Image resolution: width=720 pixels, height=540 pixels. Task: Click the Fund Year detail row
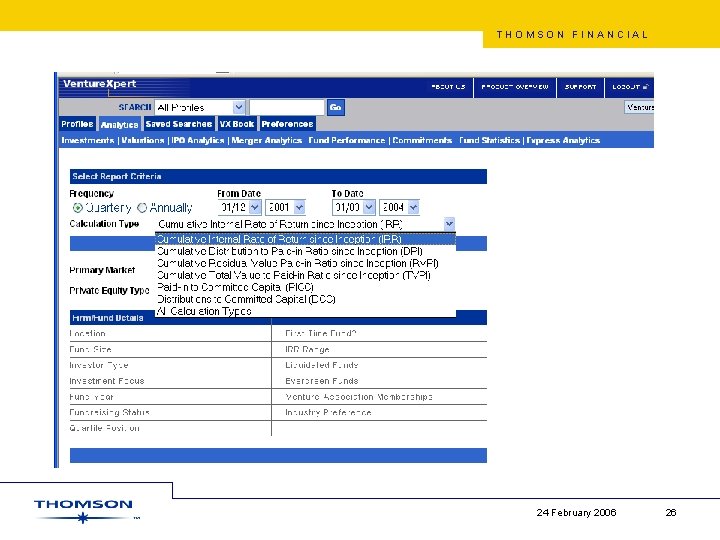(x=170, y=397)
